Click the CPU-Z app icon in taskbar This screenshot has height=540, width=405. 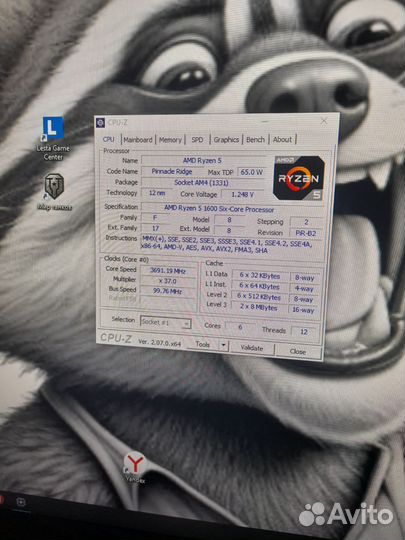[x=21, y=502]
